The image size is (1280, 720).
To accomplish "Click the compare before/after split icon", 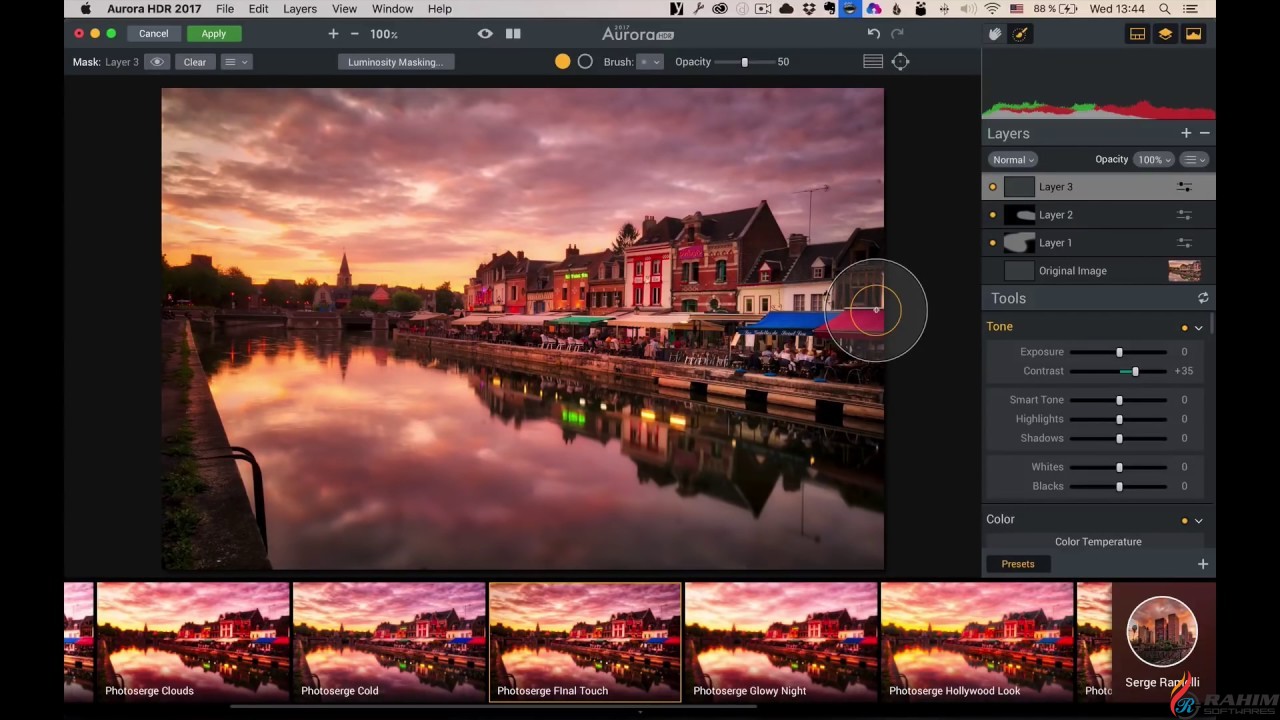I will tap(513, 34).
